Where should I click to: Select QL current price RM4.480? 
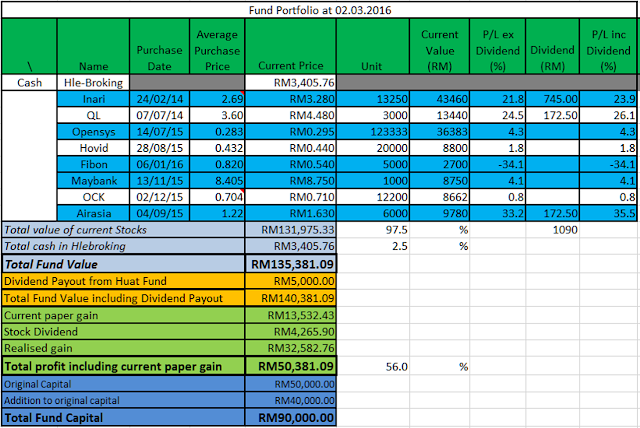point(291,115)
